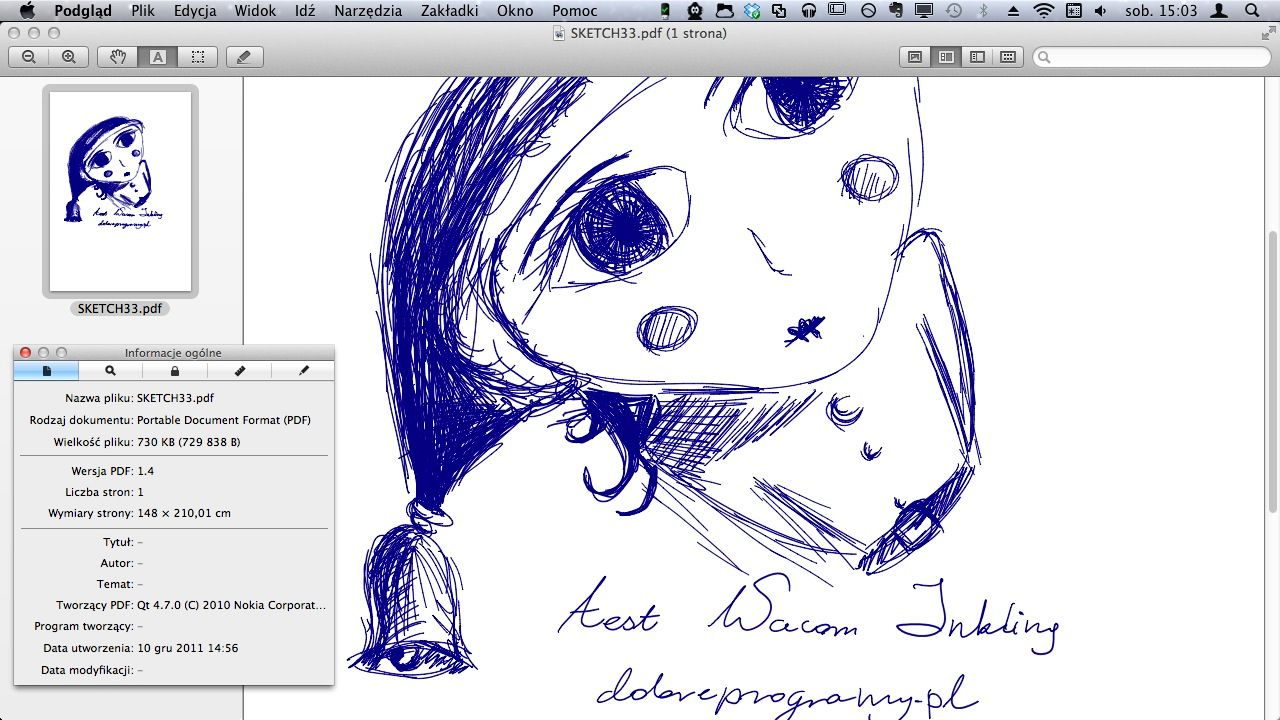Open the Widok menu
The height and width of the screenshot is (720, 1280).
[256, 11]
